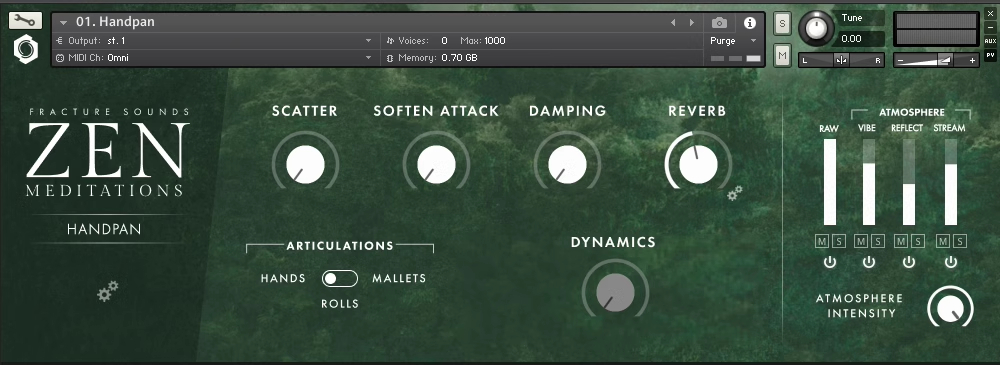Click the instrument name 01. Handpan

click(115, 22)
